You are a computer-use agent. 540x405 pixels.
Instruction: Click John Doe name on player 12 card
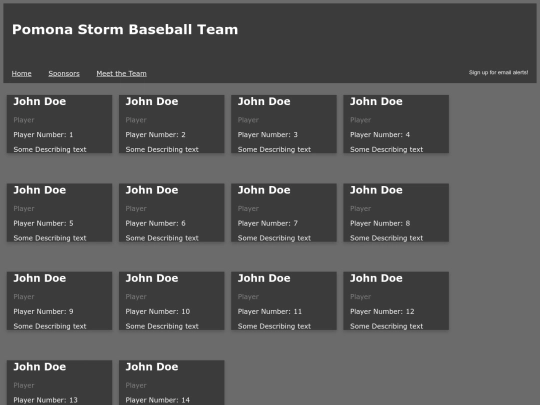(x=376, y=278)
